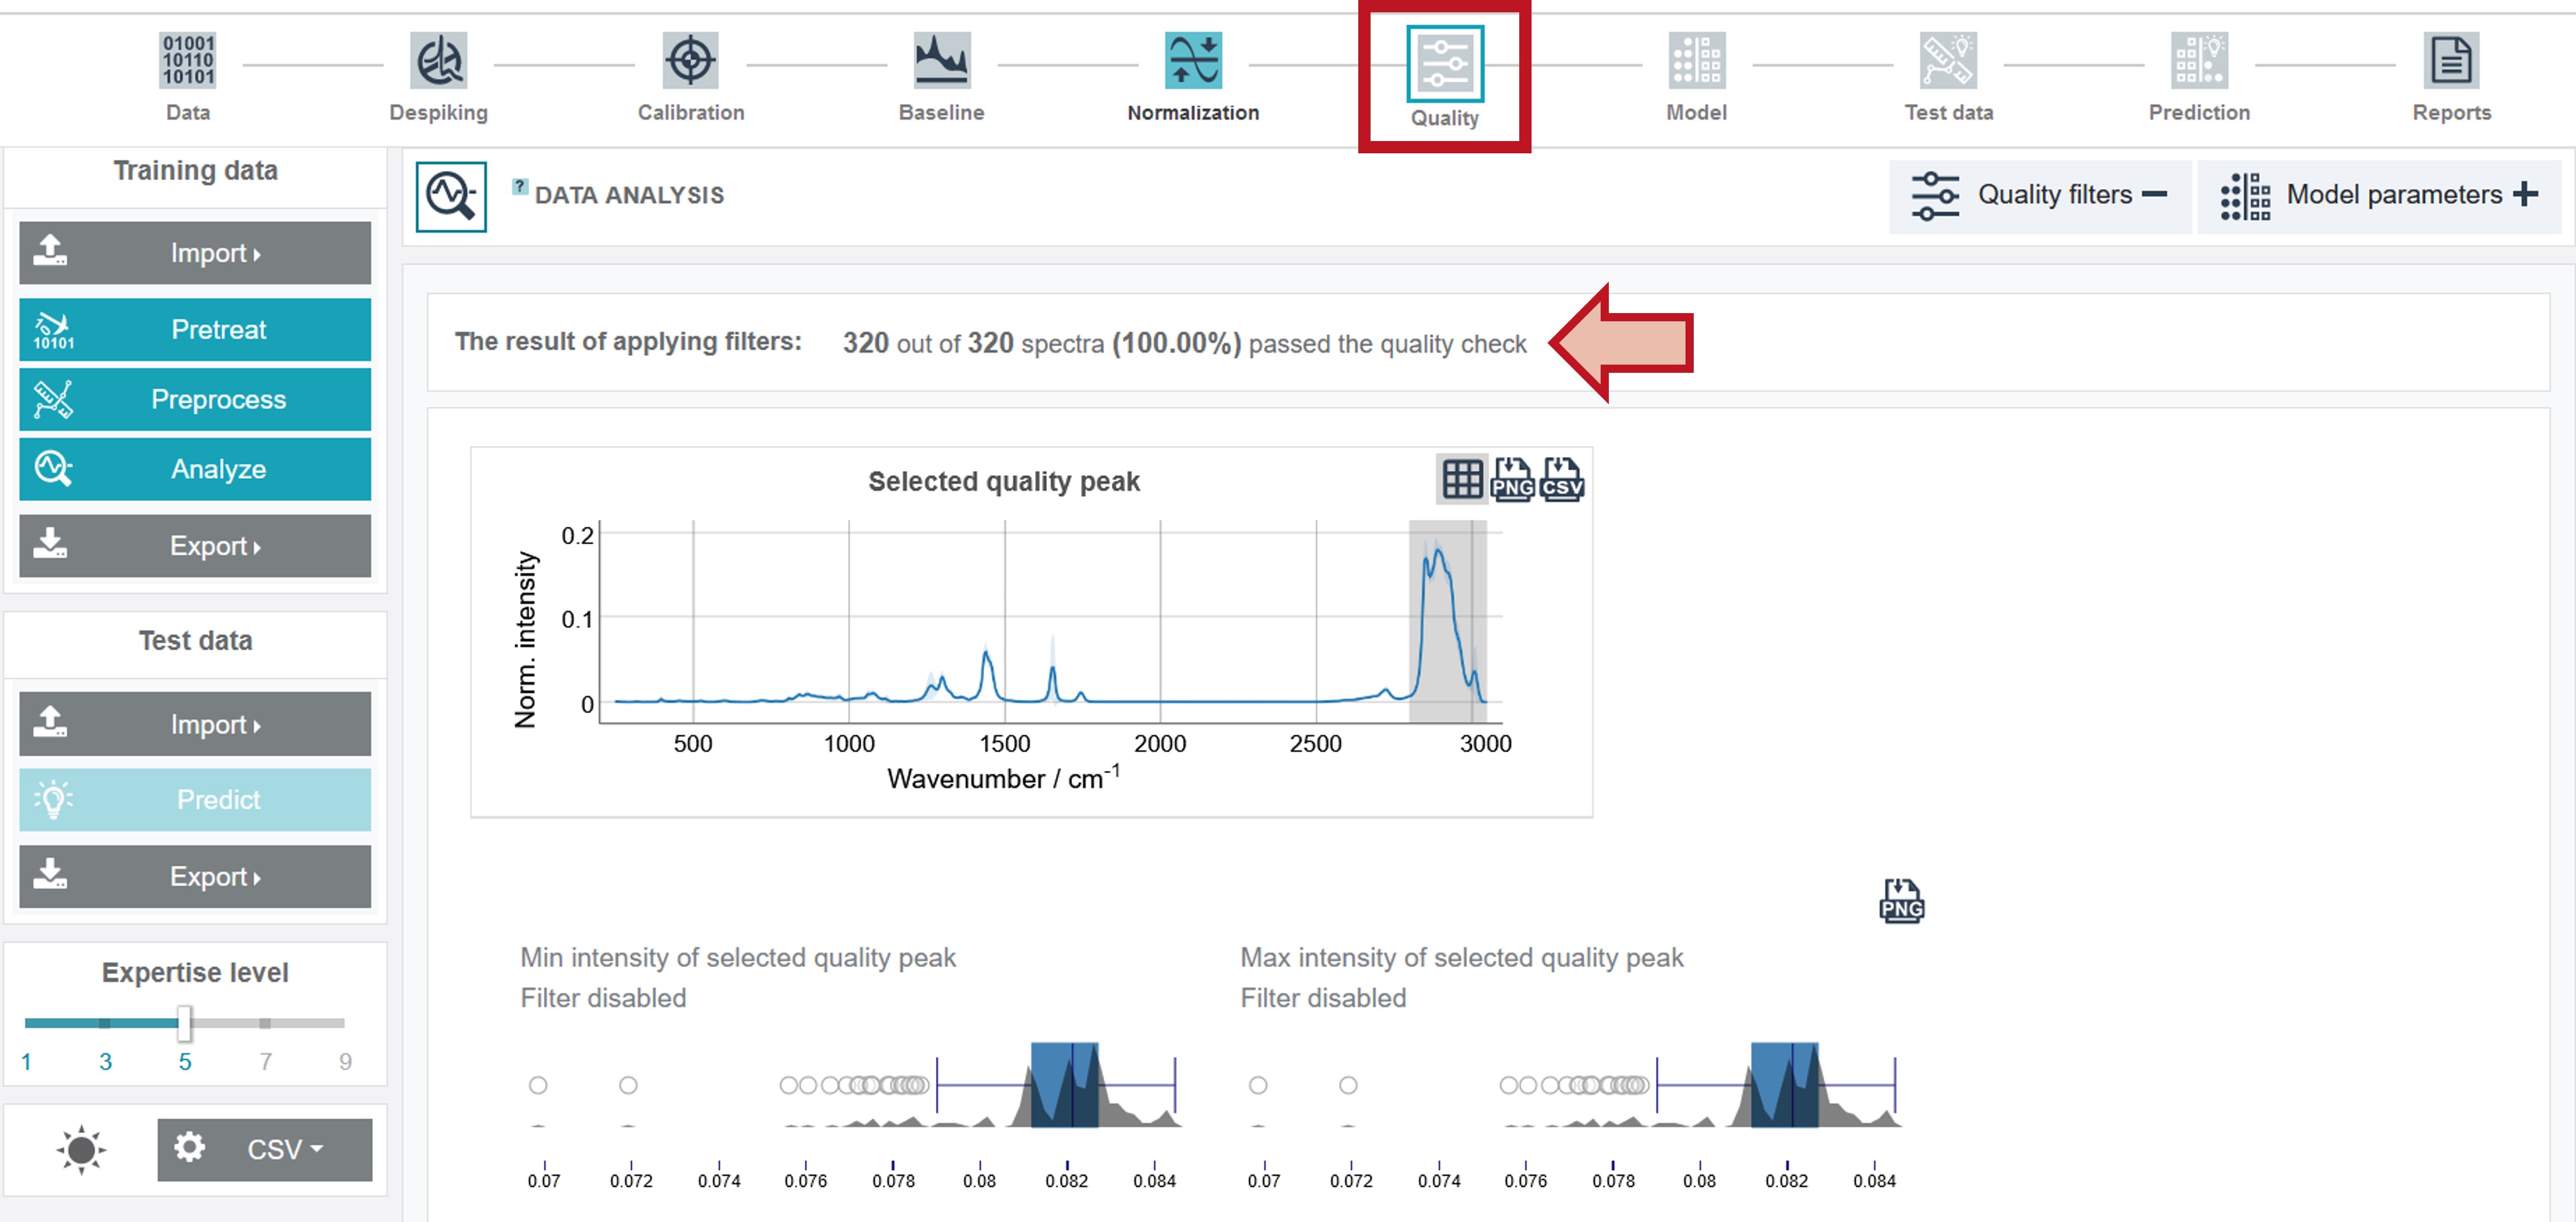Select the left radio button under Max intensity
2576x1222 pixels.
coord(1258,1084)
